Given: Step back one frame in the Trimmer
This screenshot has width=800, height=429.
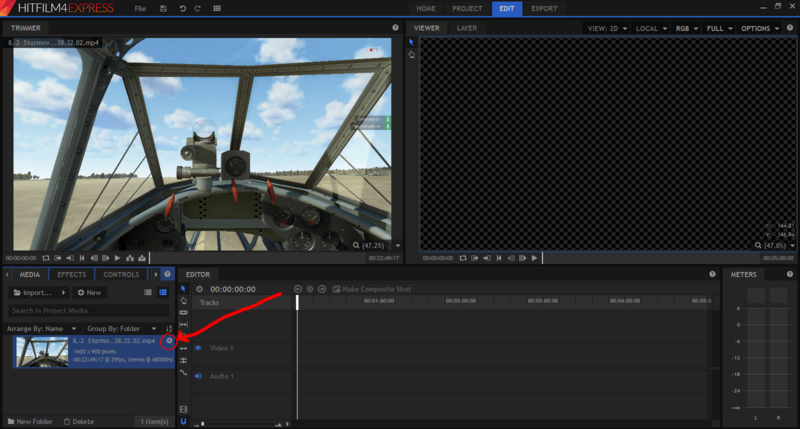Looking at the screenshot, I should click(94, 258).
